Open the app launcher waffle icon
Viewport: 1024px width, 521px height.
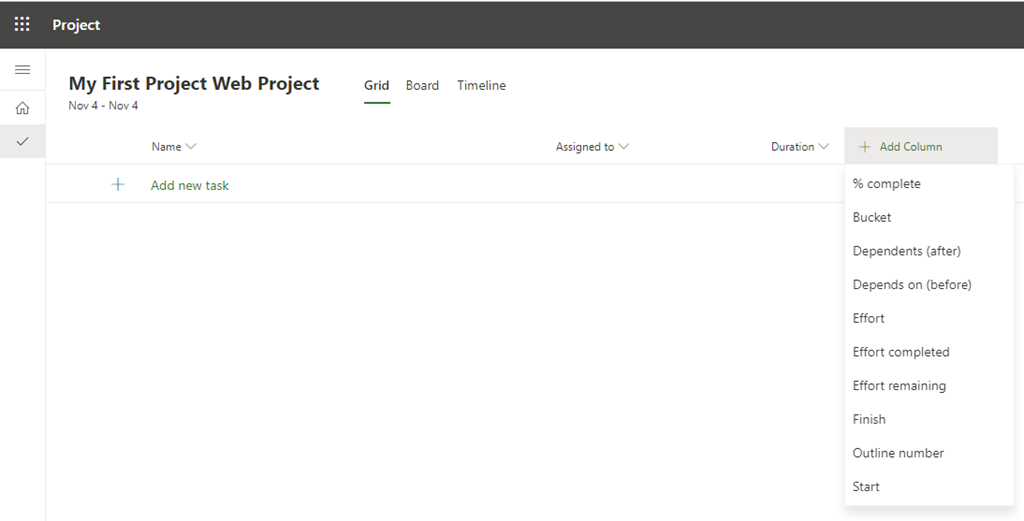tap(22, 24)
